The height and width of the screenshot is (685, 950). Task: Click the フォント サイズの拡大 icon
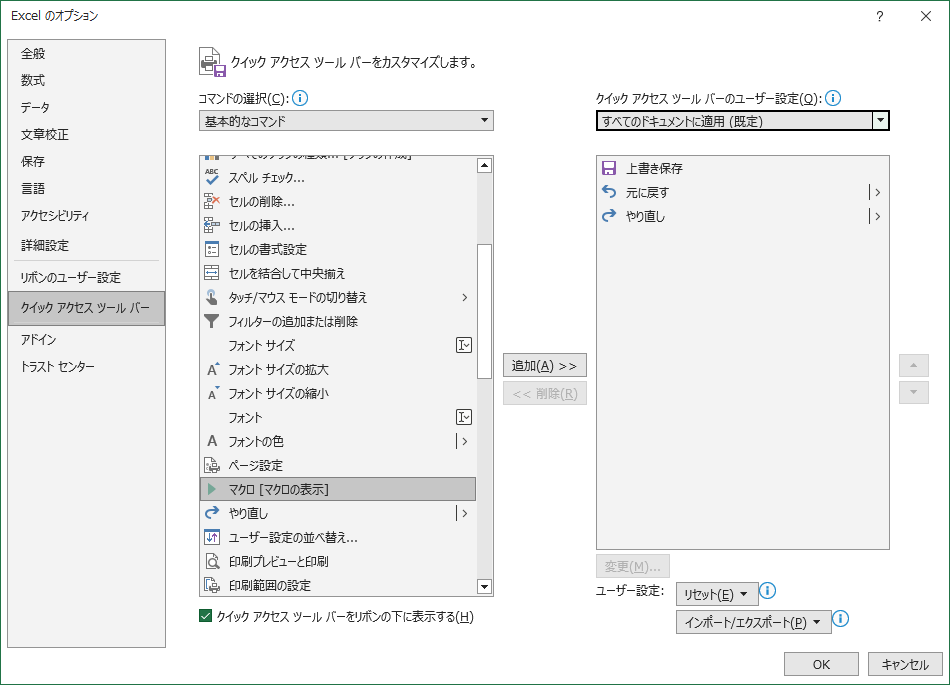[211, 369]
